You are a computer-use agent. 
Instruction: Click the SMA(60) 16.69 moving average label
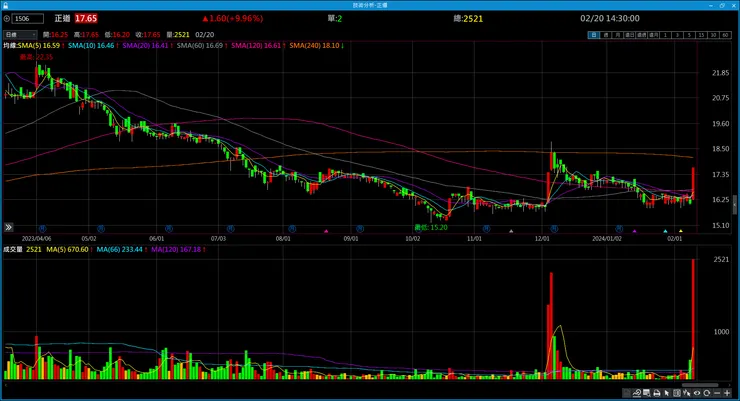(x=202, y=46)
